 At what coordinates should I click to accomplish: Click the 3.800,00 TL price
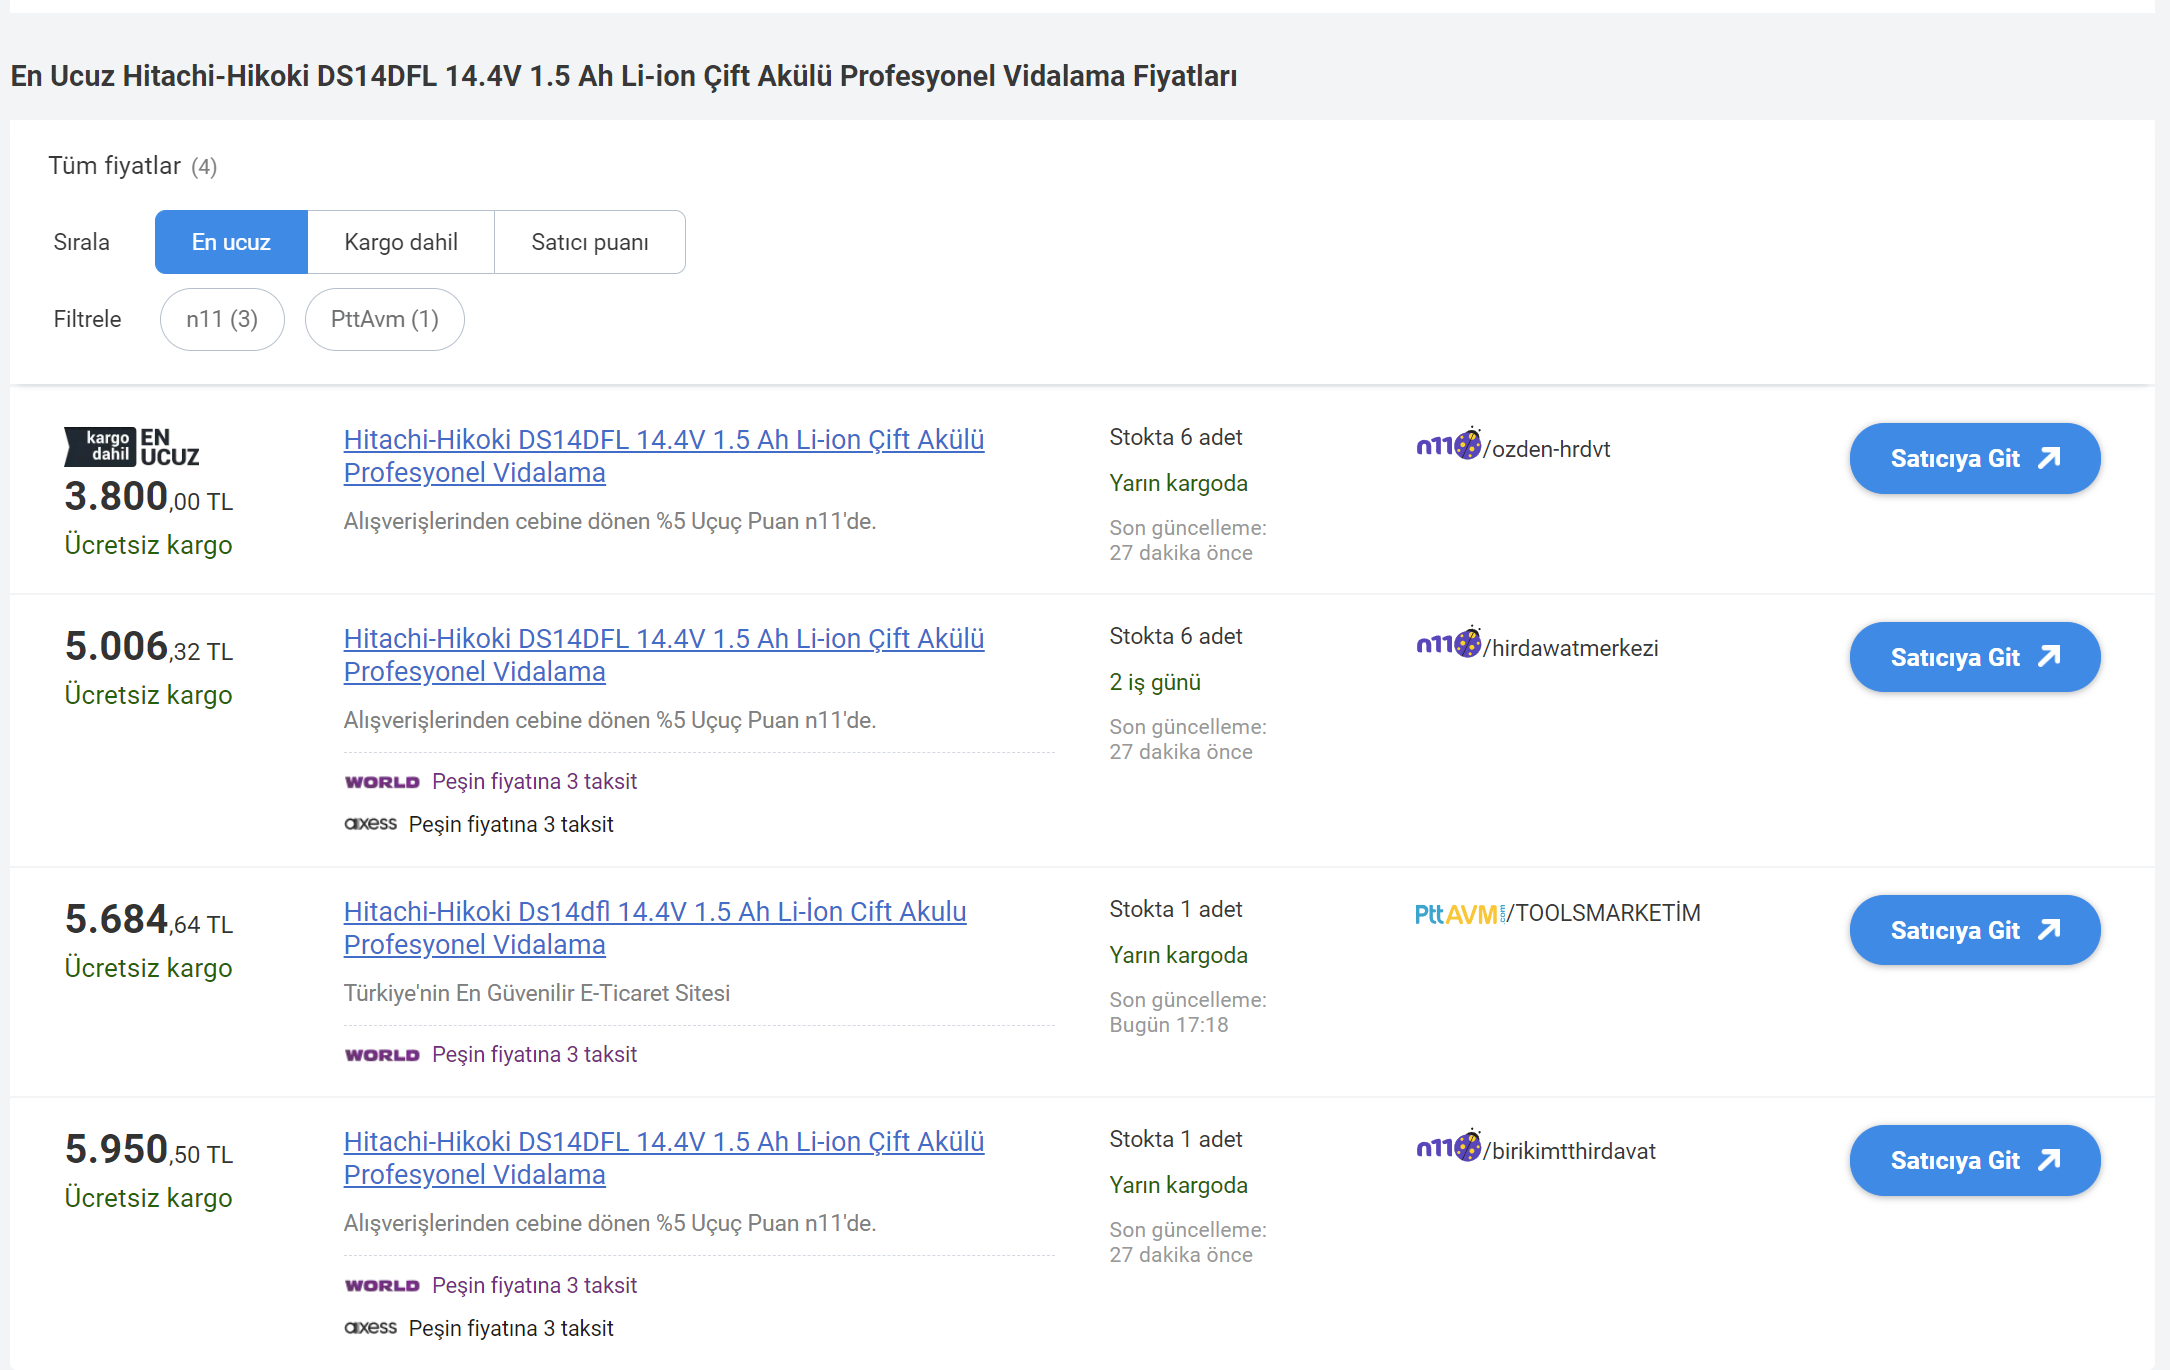(x=149, y=497)
